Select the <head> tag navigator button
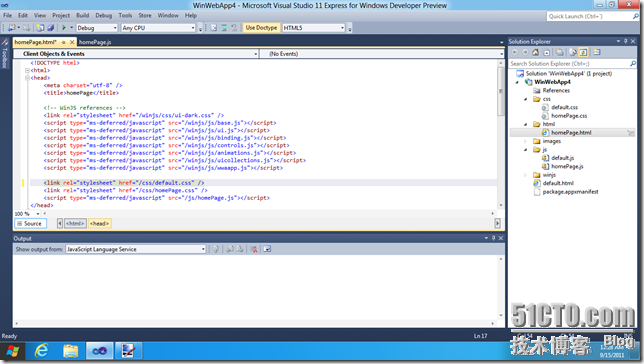The image size is (644, 364). point(99,223)
